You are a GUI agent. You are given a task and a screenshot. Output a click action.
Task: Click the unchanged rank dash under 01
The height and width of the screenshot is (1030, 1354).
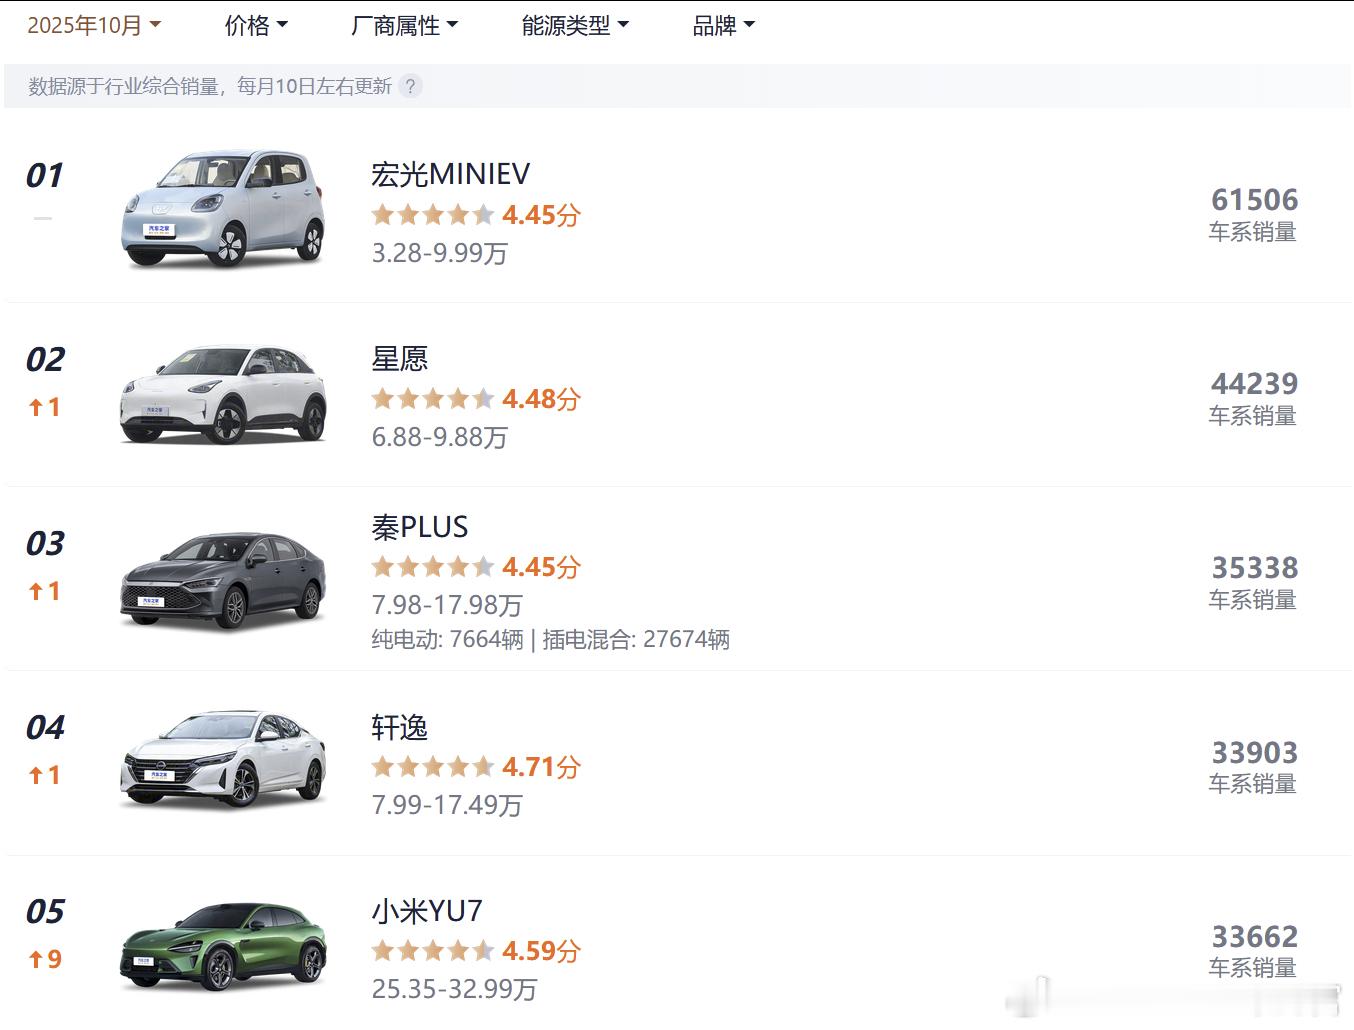tap(42, 218)
